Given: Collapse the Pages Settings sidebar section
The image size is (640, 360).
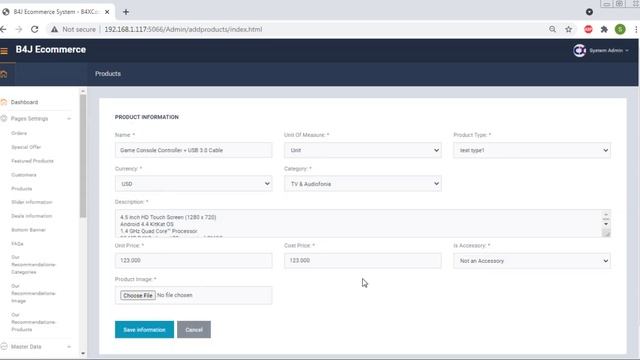Looking at the screenshot, I should 69,119.
